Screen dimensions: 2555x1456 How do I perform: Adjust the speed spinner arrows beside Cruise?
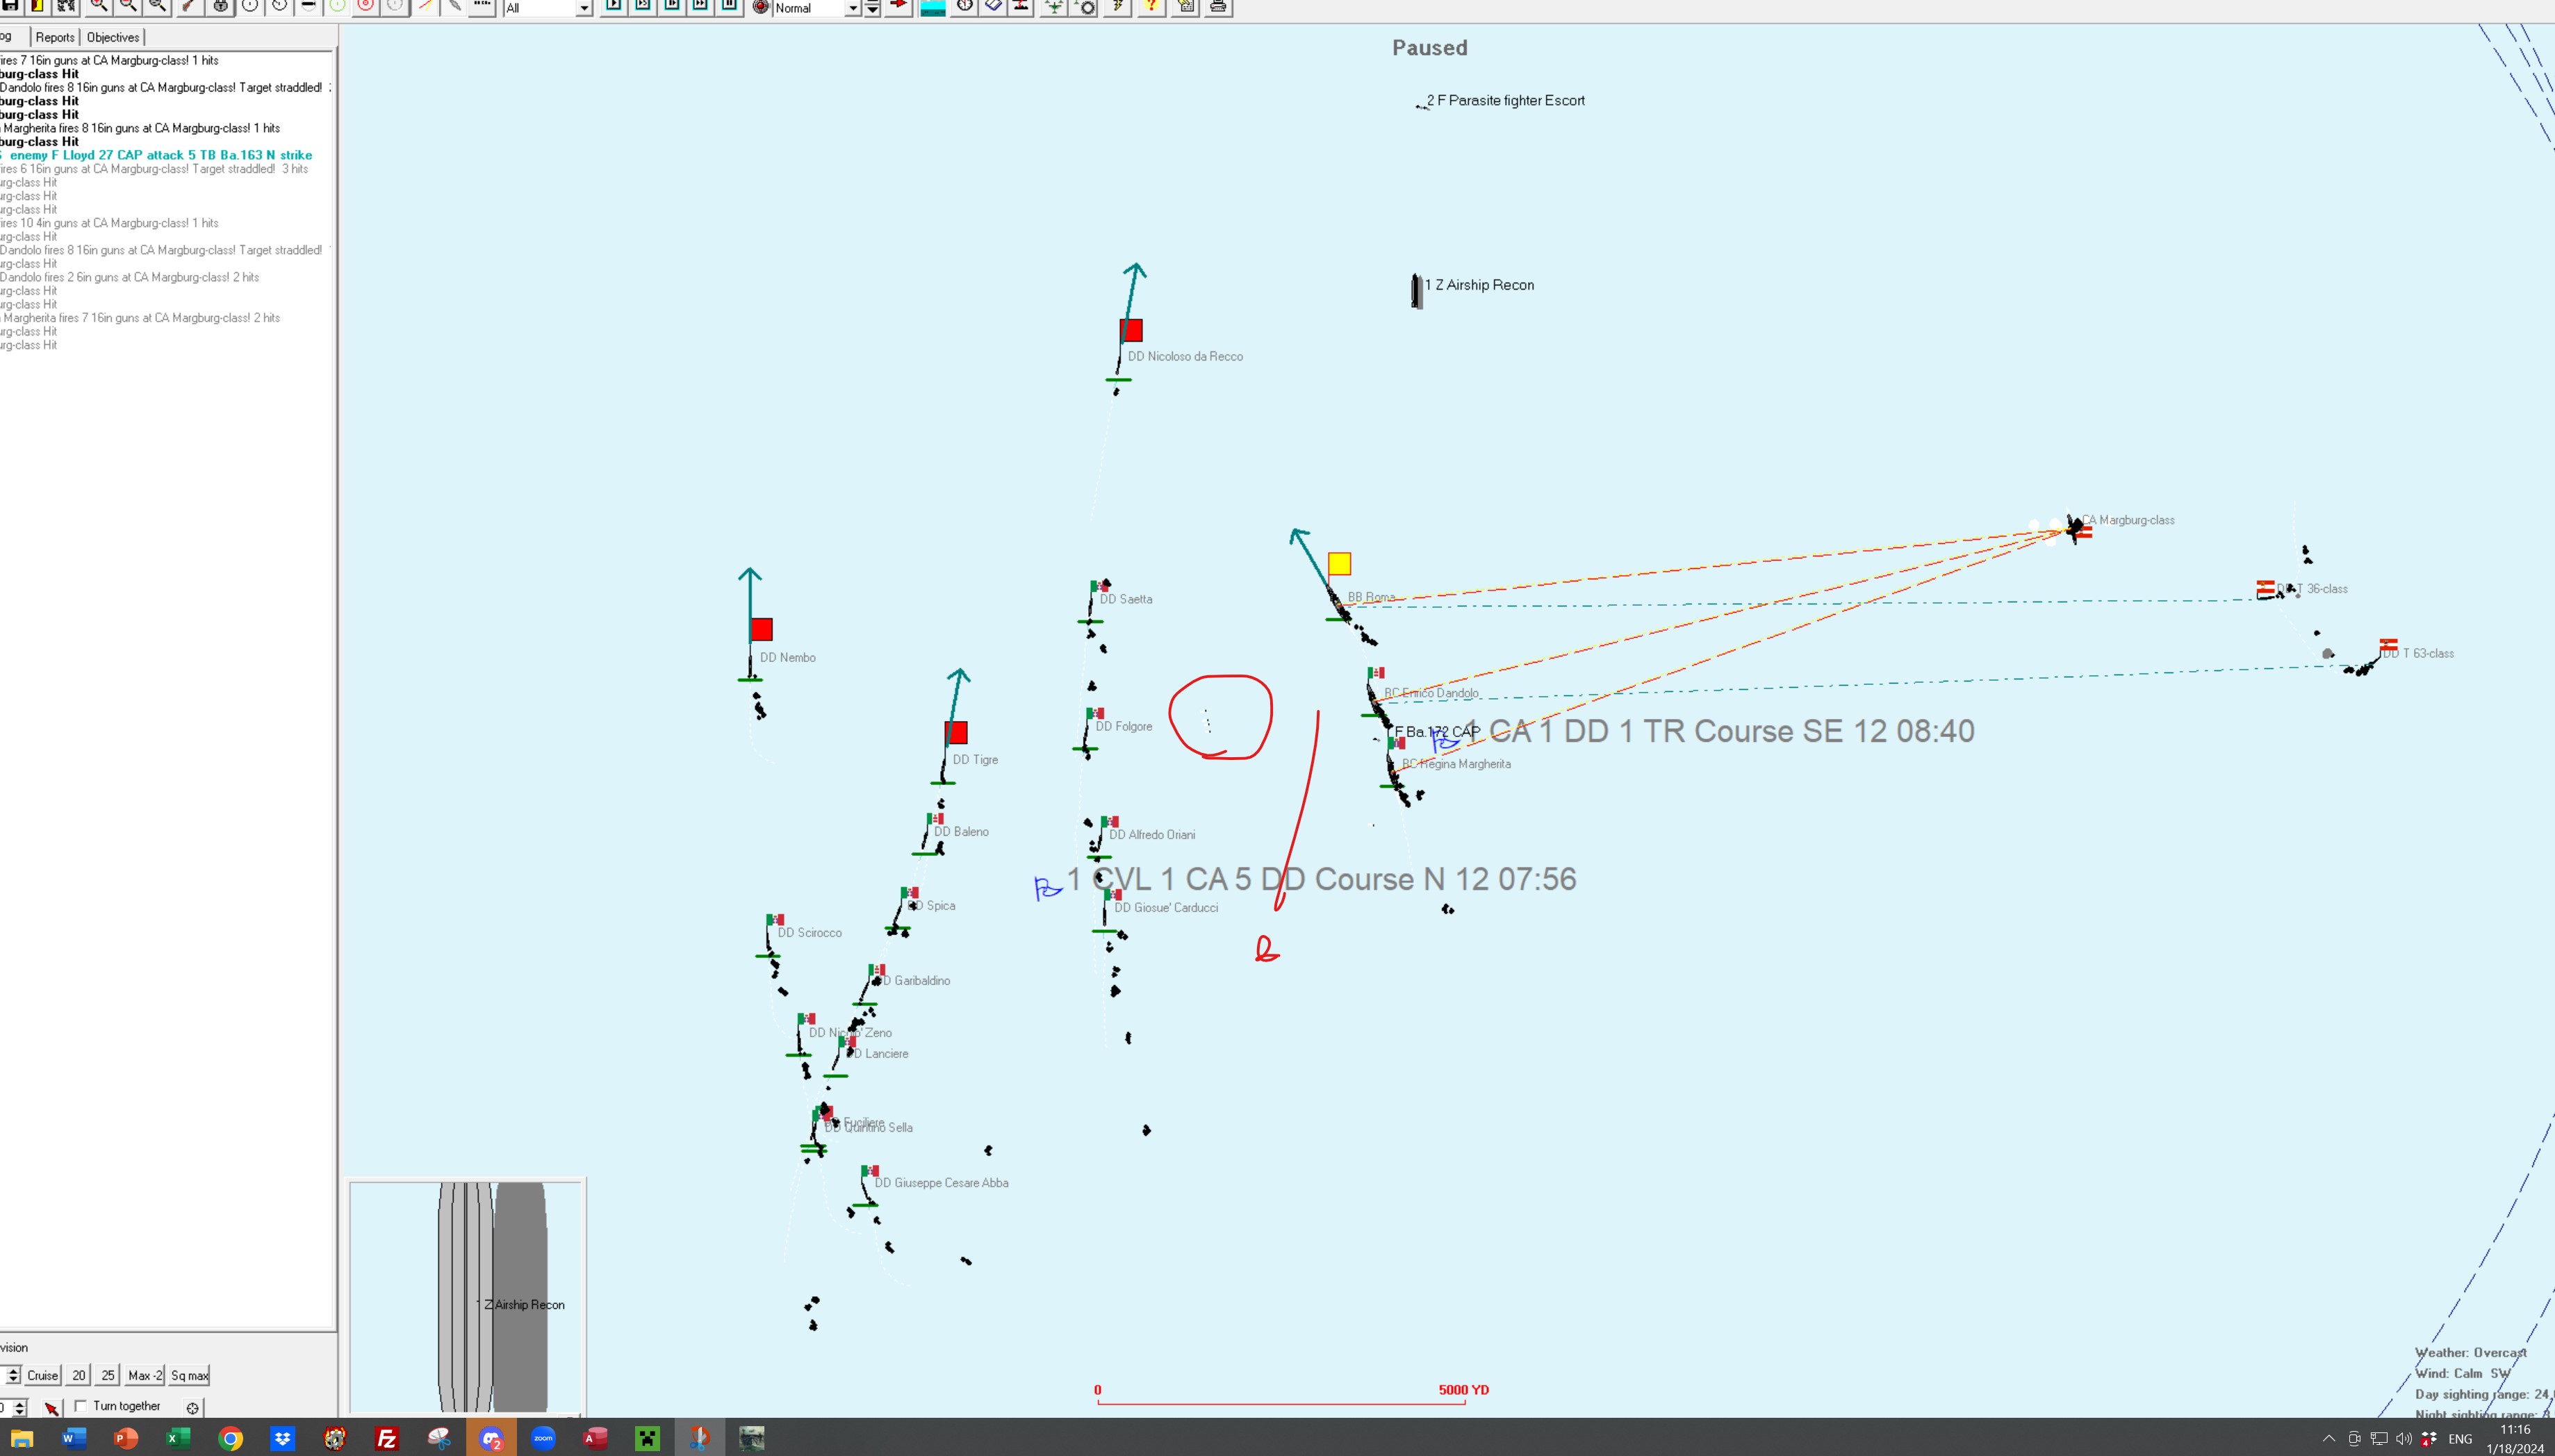tap(13, 1375)
